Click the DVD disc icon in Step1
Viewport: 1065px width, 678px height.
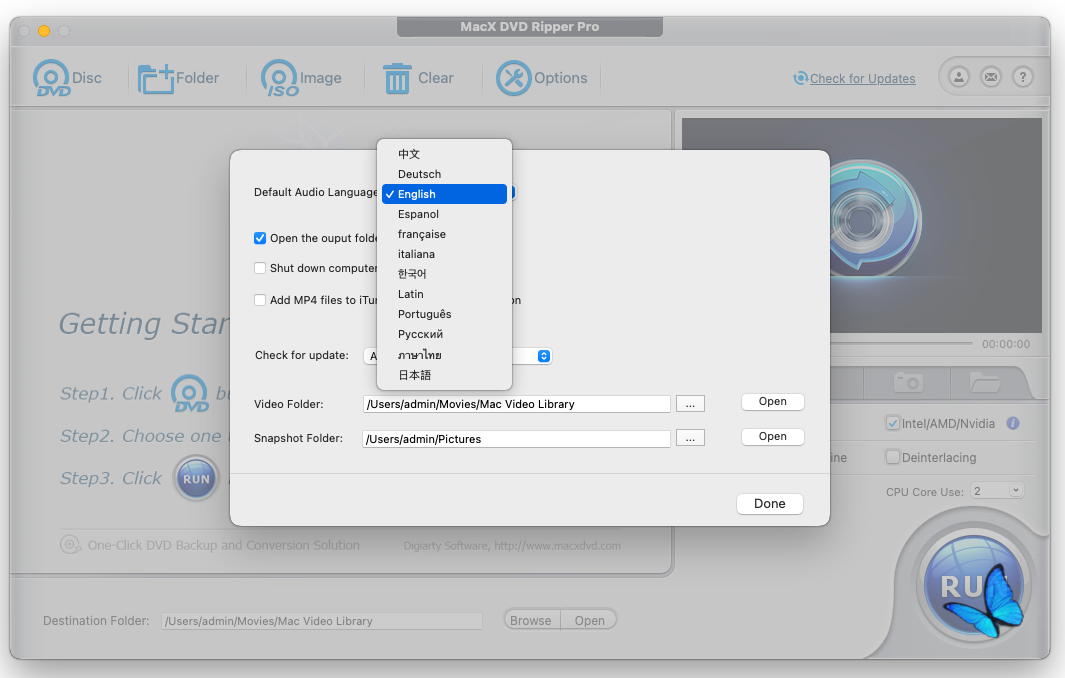189,393
